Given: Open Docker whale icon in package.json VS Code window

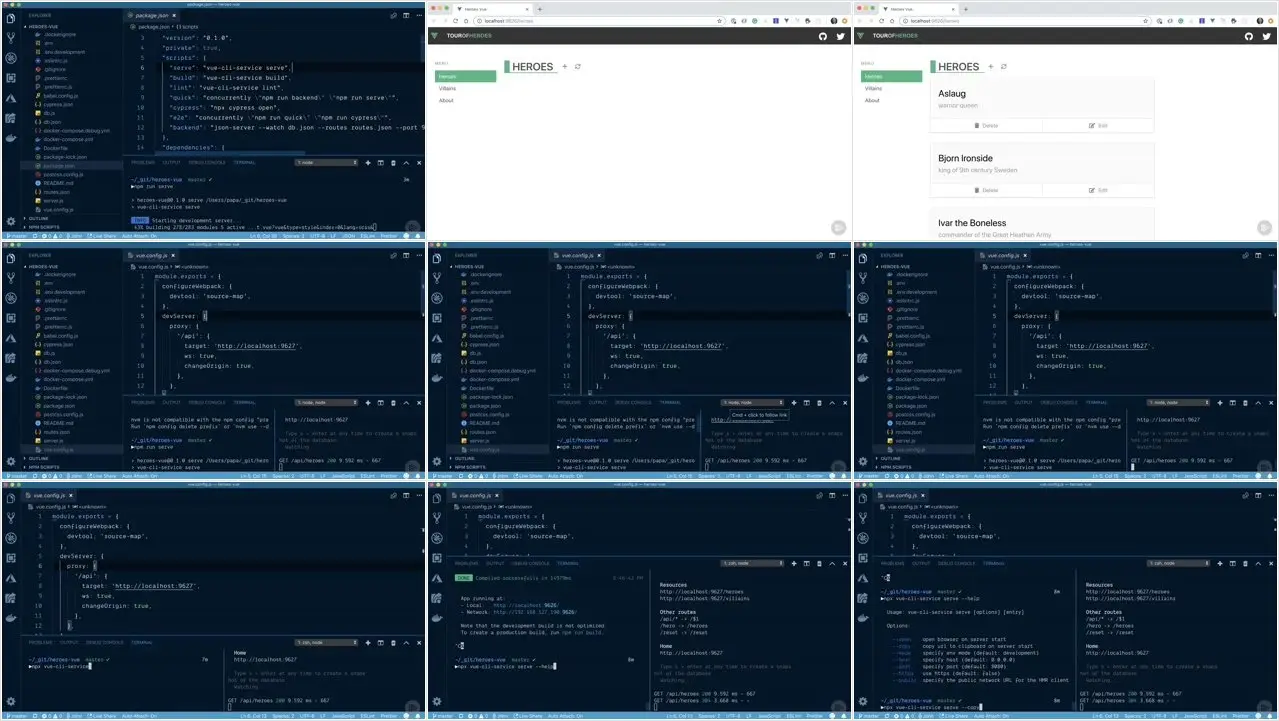Looking at the screenshot, I should pyautogui.click(x=10, y=138).
